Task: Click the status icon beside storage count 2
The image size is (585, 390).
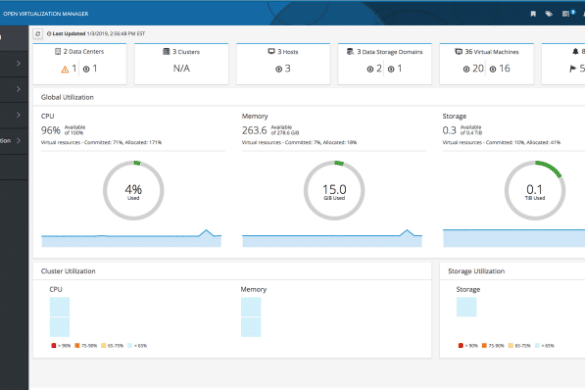Action: click(370, 69)
